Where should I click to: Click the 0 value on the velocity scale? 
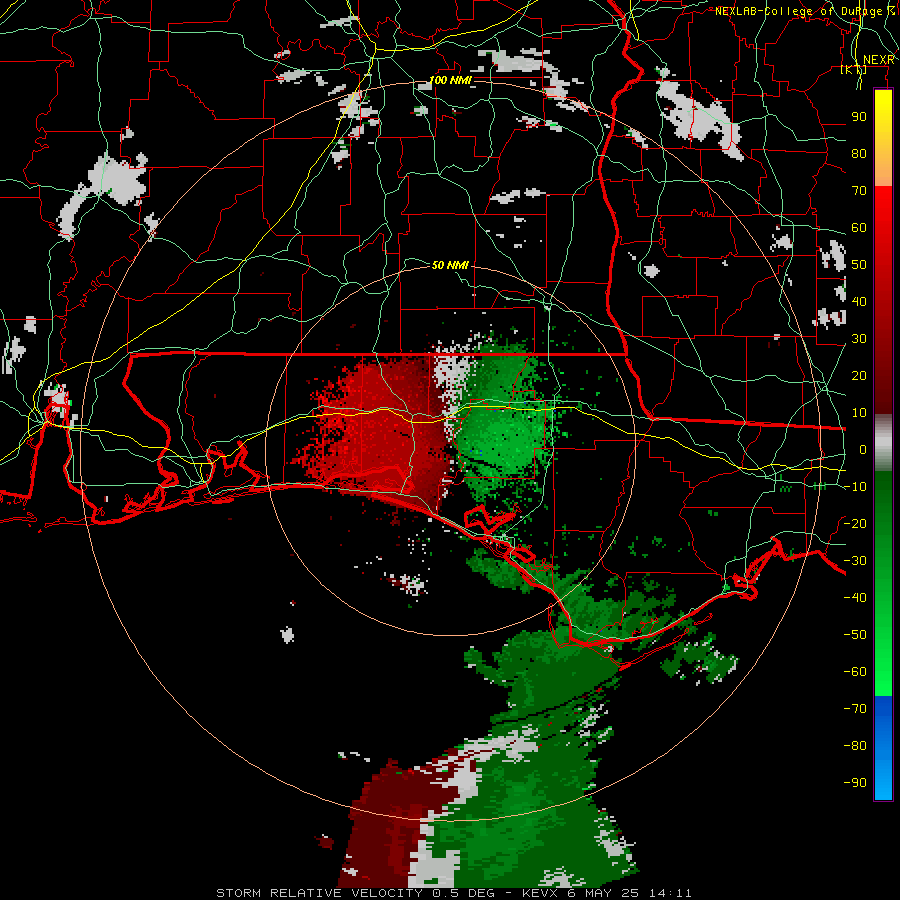pos(863,450)
